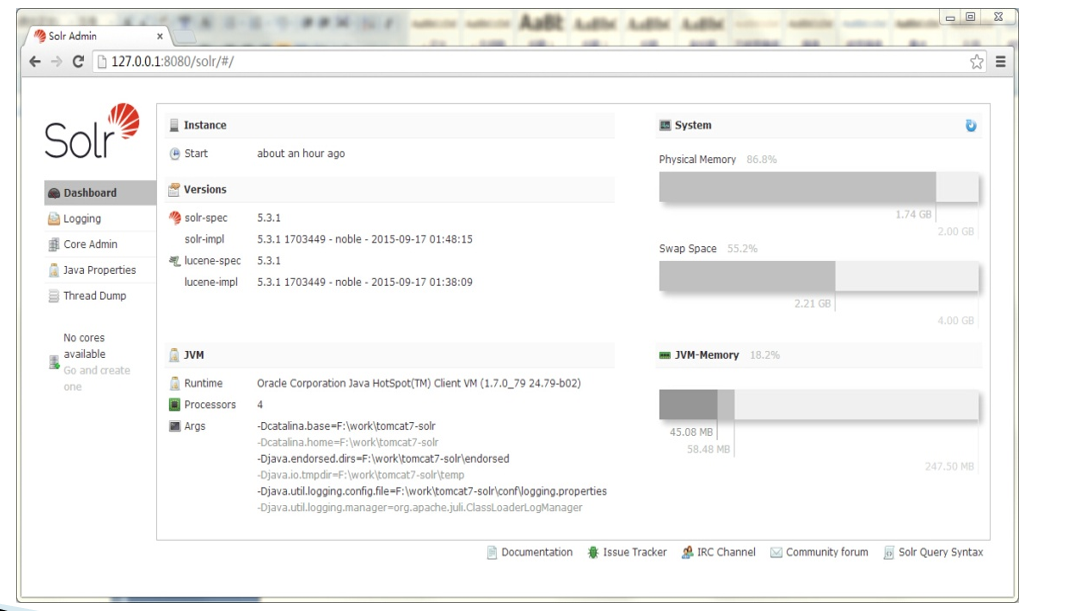Viewport: 1070px width, 611px height.
Task: Bookmark this page with the star icon
Action: tap(977, 61)
